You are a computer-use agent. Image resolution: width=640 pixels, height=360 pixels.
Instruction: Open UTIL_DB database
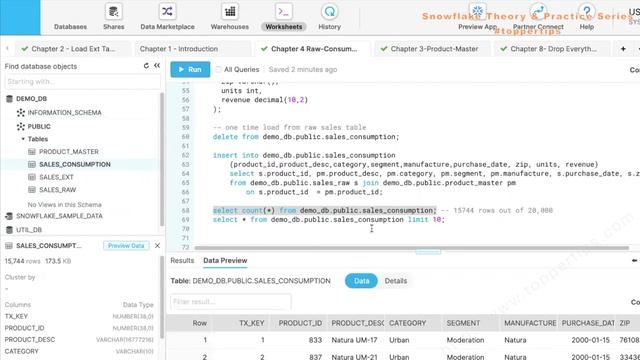tap(29, 230)
